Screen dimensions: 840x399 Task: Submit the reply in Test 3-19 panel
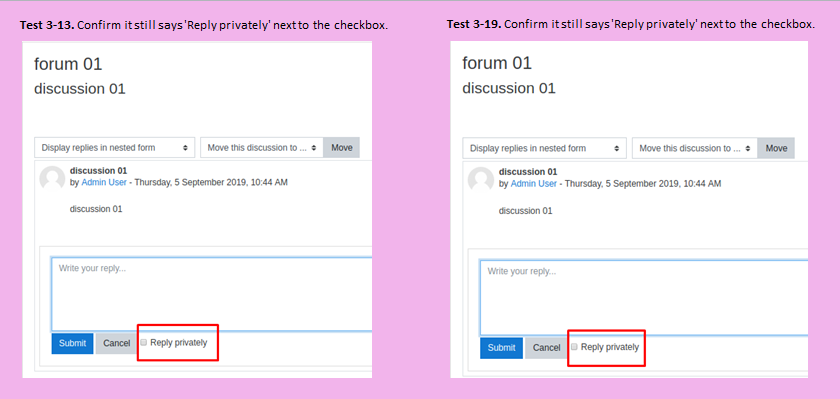pos(501,348)
